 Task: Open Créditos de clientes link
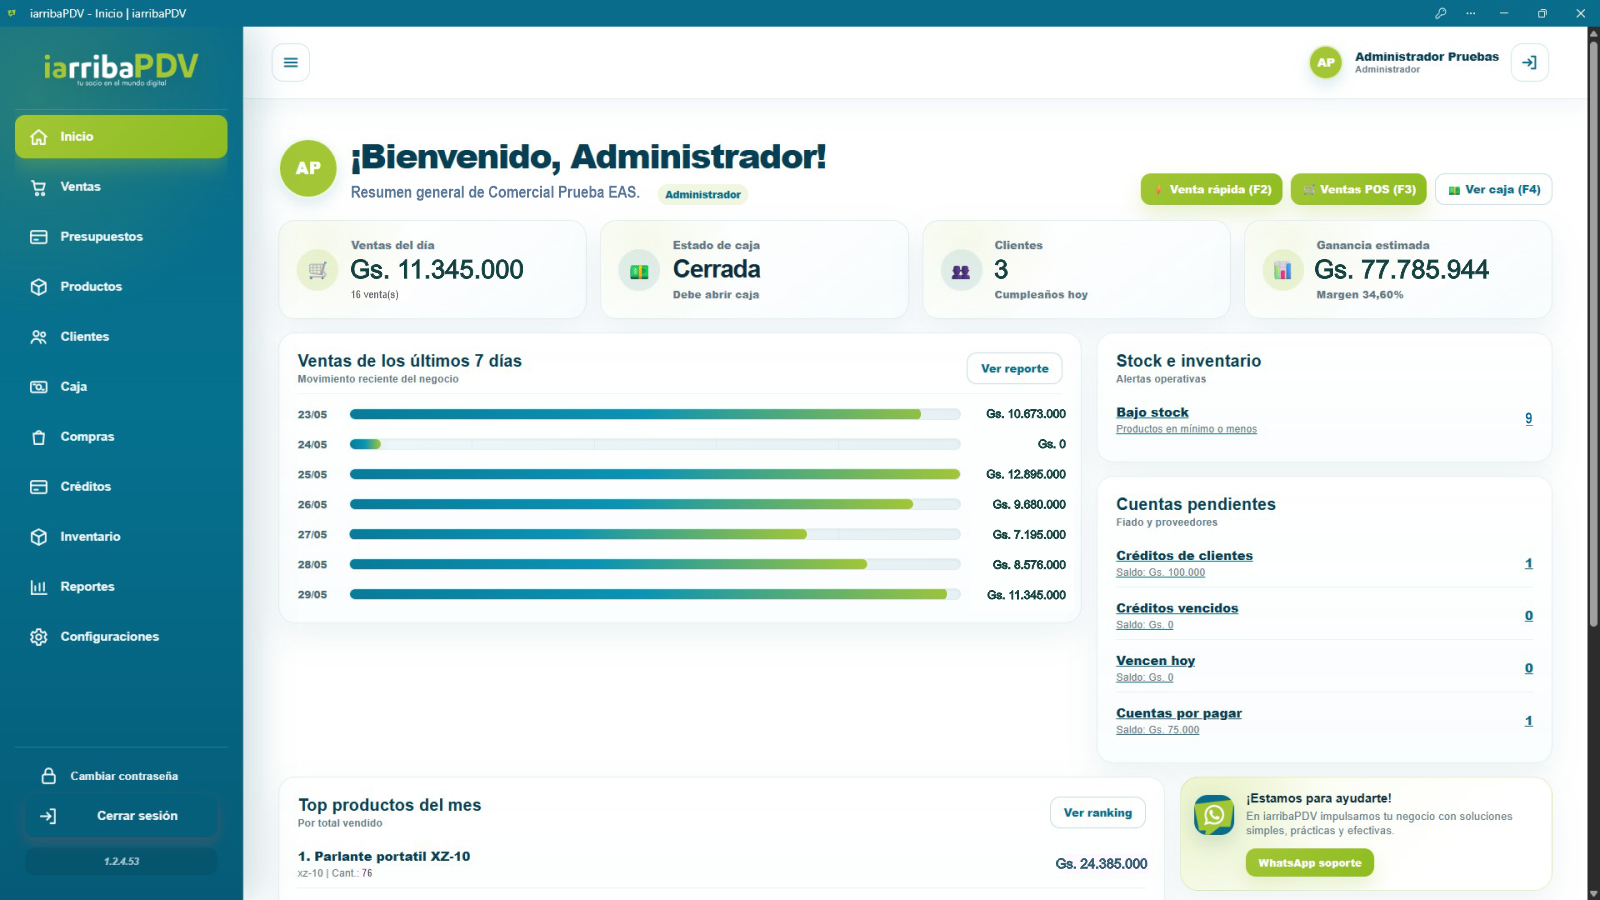(x=1184, y=556)
